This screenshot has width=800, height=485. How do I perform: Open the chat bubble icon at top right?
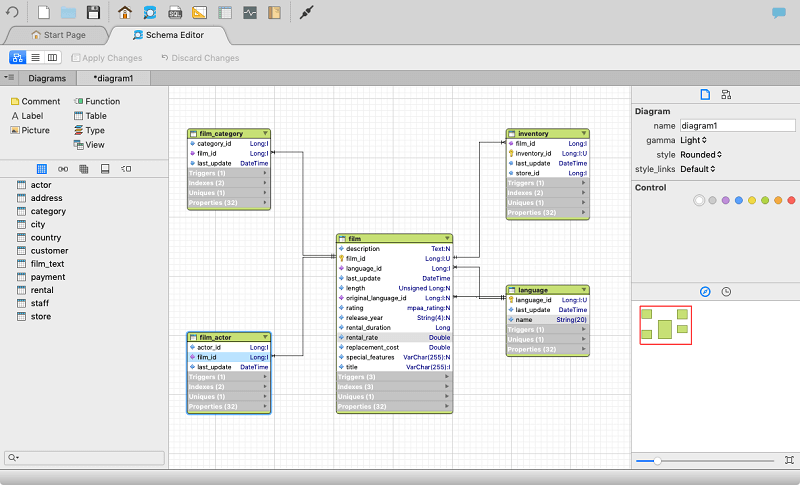[x=779, y=13]
